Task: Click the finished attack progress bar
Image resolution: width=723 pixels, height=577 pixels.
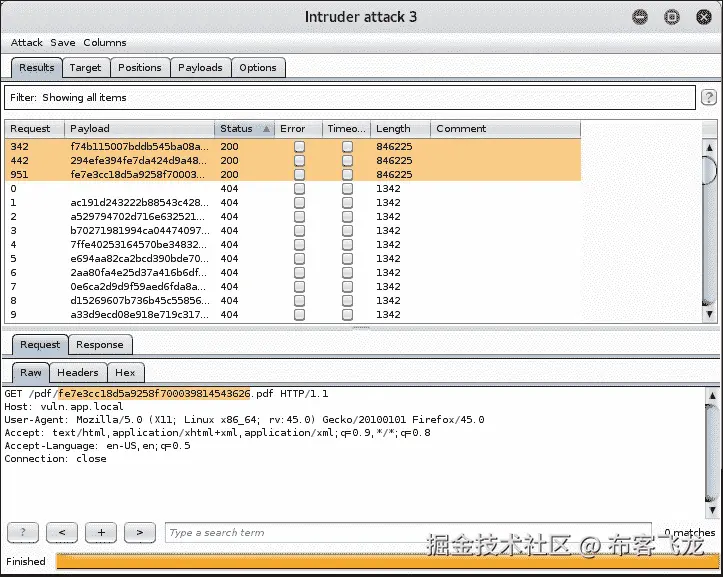Action: [387, 561]
